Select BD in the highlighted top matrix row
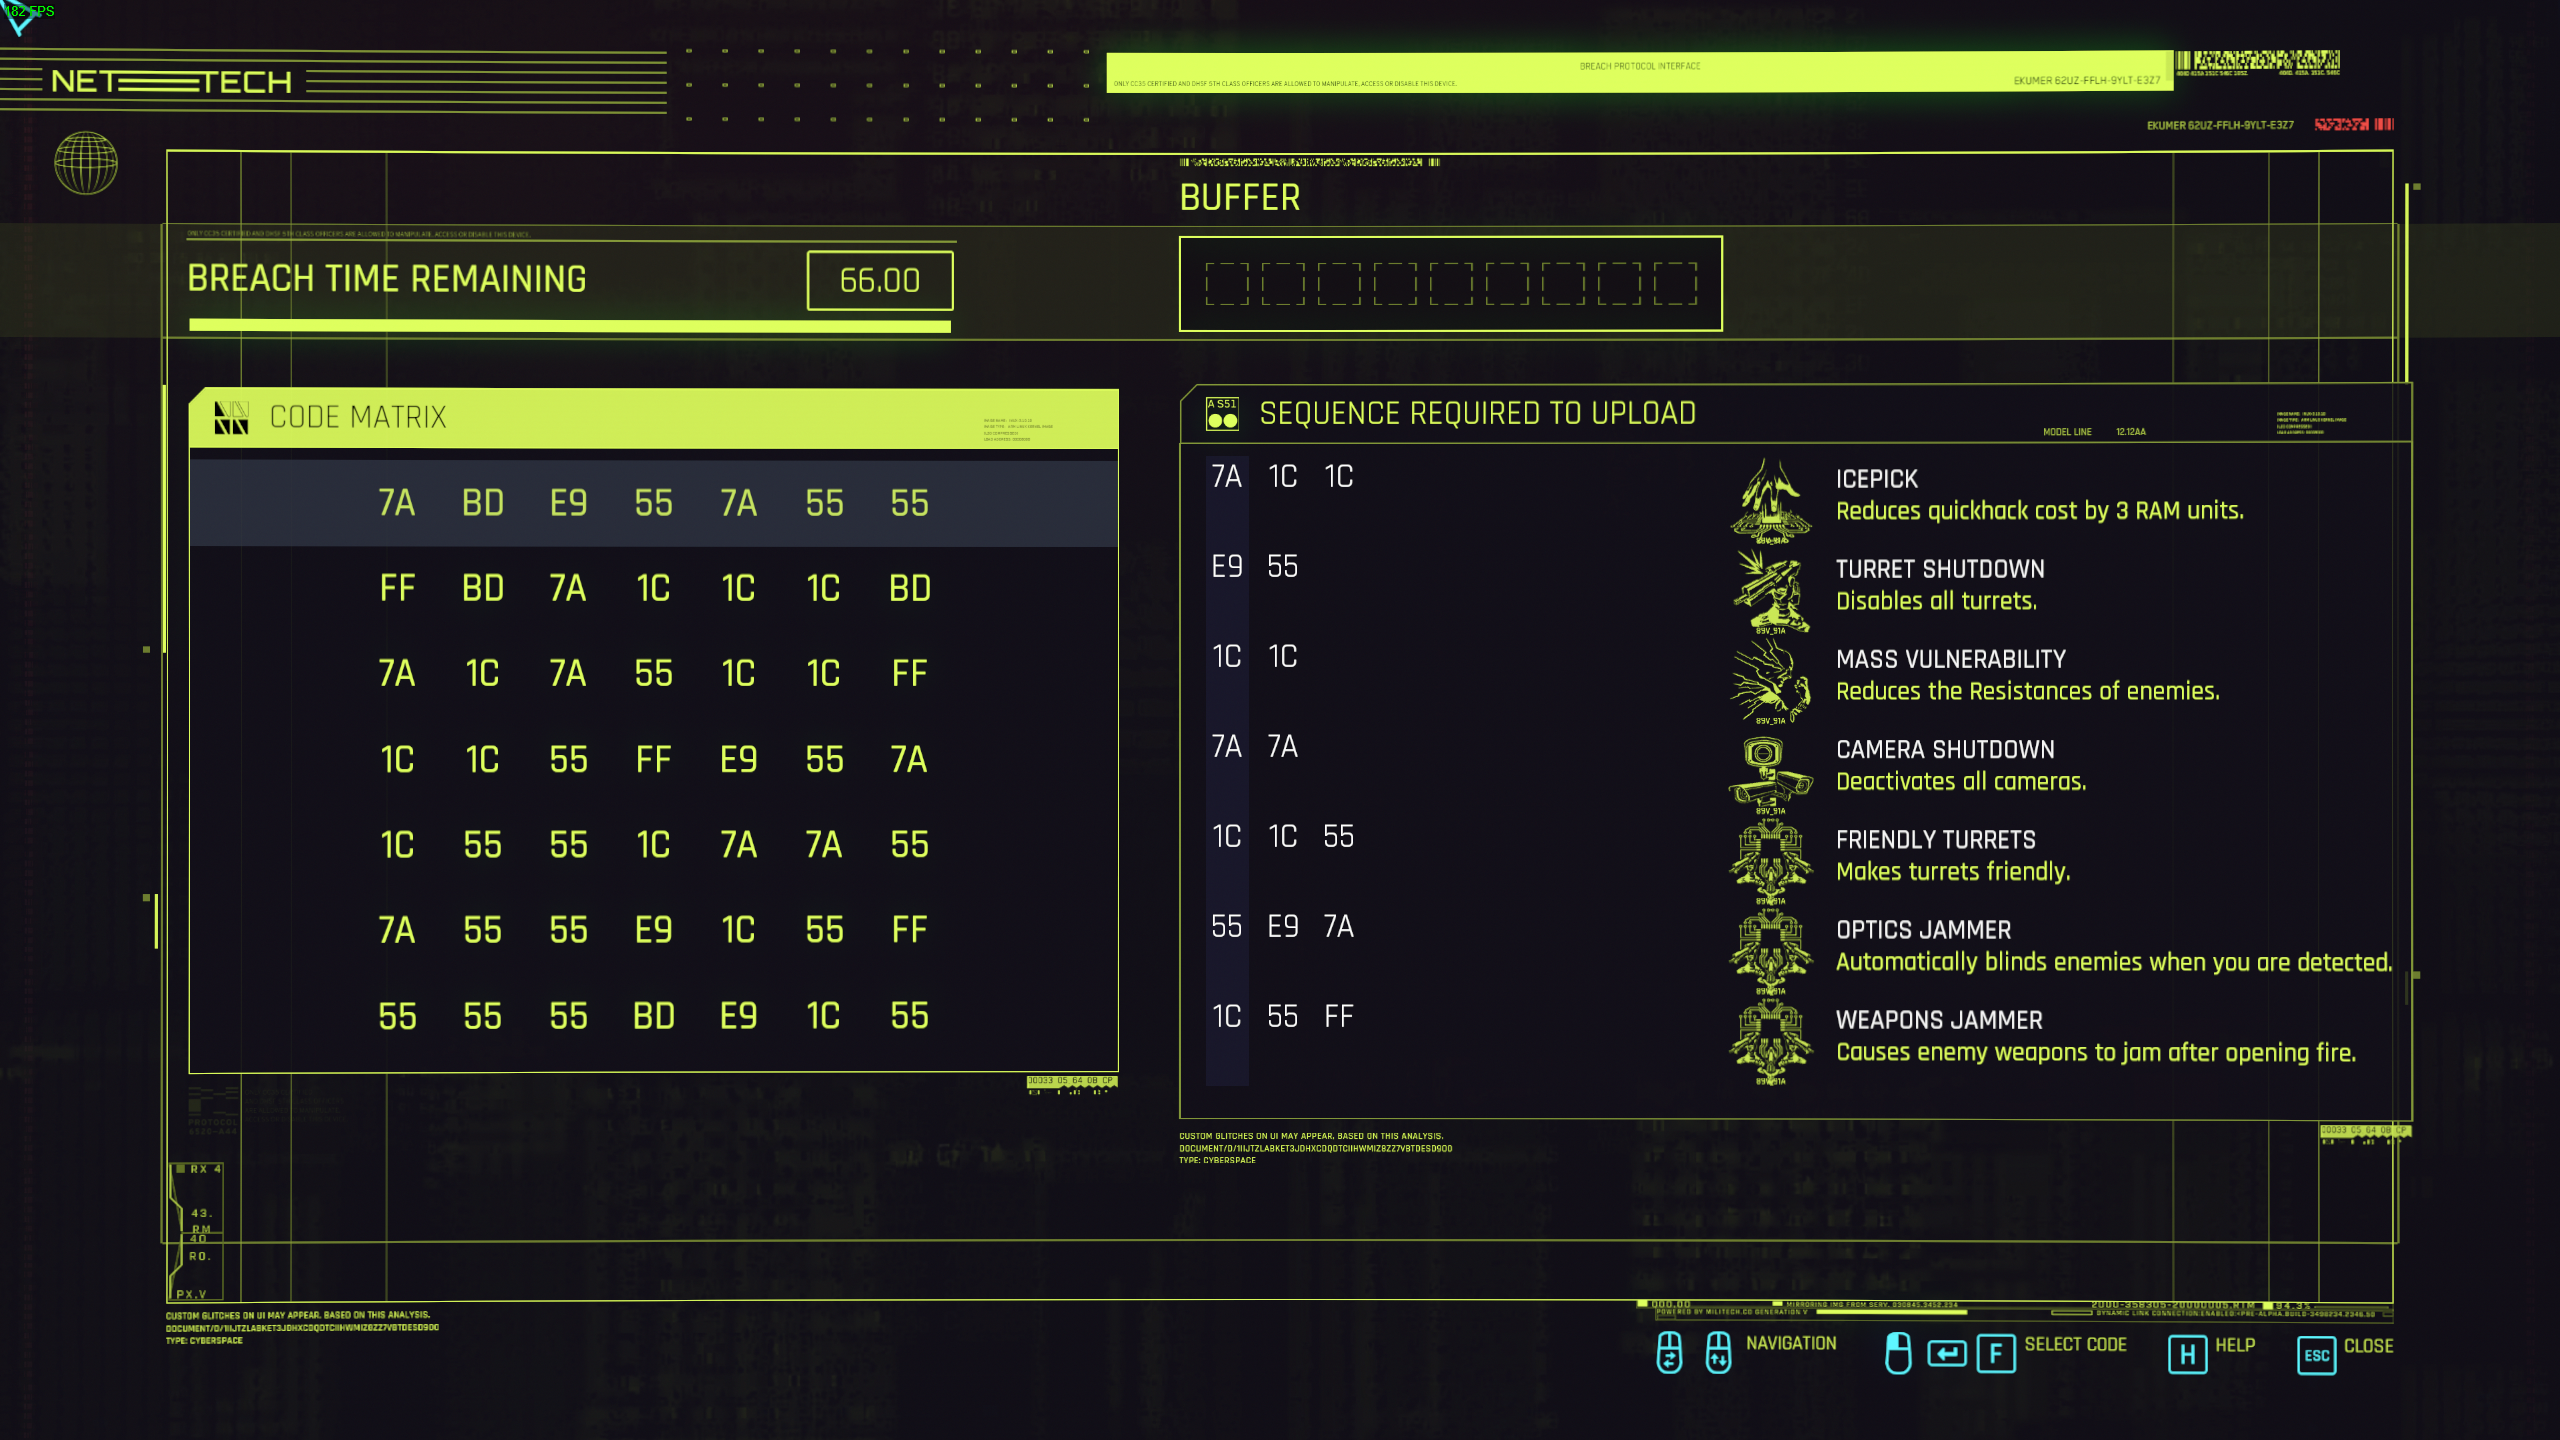Screen dimensions: 2560x1440 pos(483,503)
